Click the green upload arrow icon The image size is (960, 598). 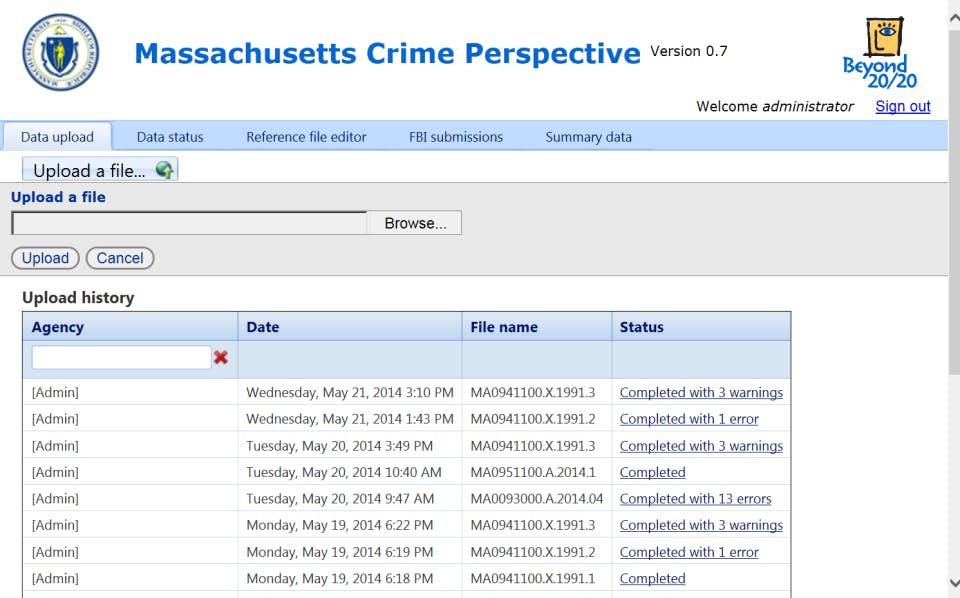pos(165,170)
